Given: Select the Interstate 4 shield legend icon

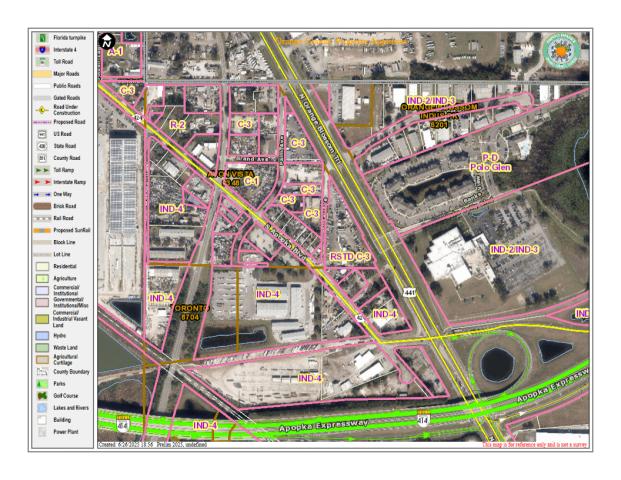Looking at the screenshot, I should coord(42,50).
